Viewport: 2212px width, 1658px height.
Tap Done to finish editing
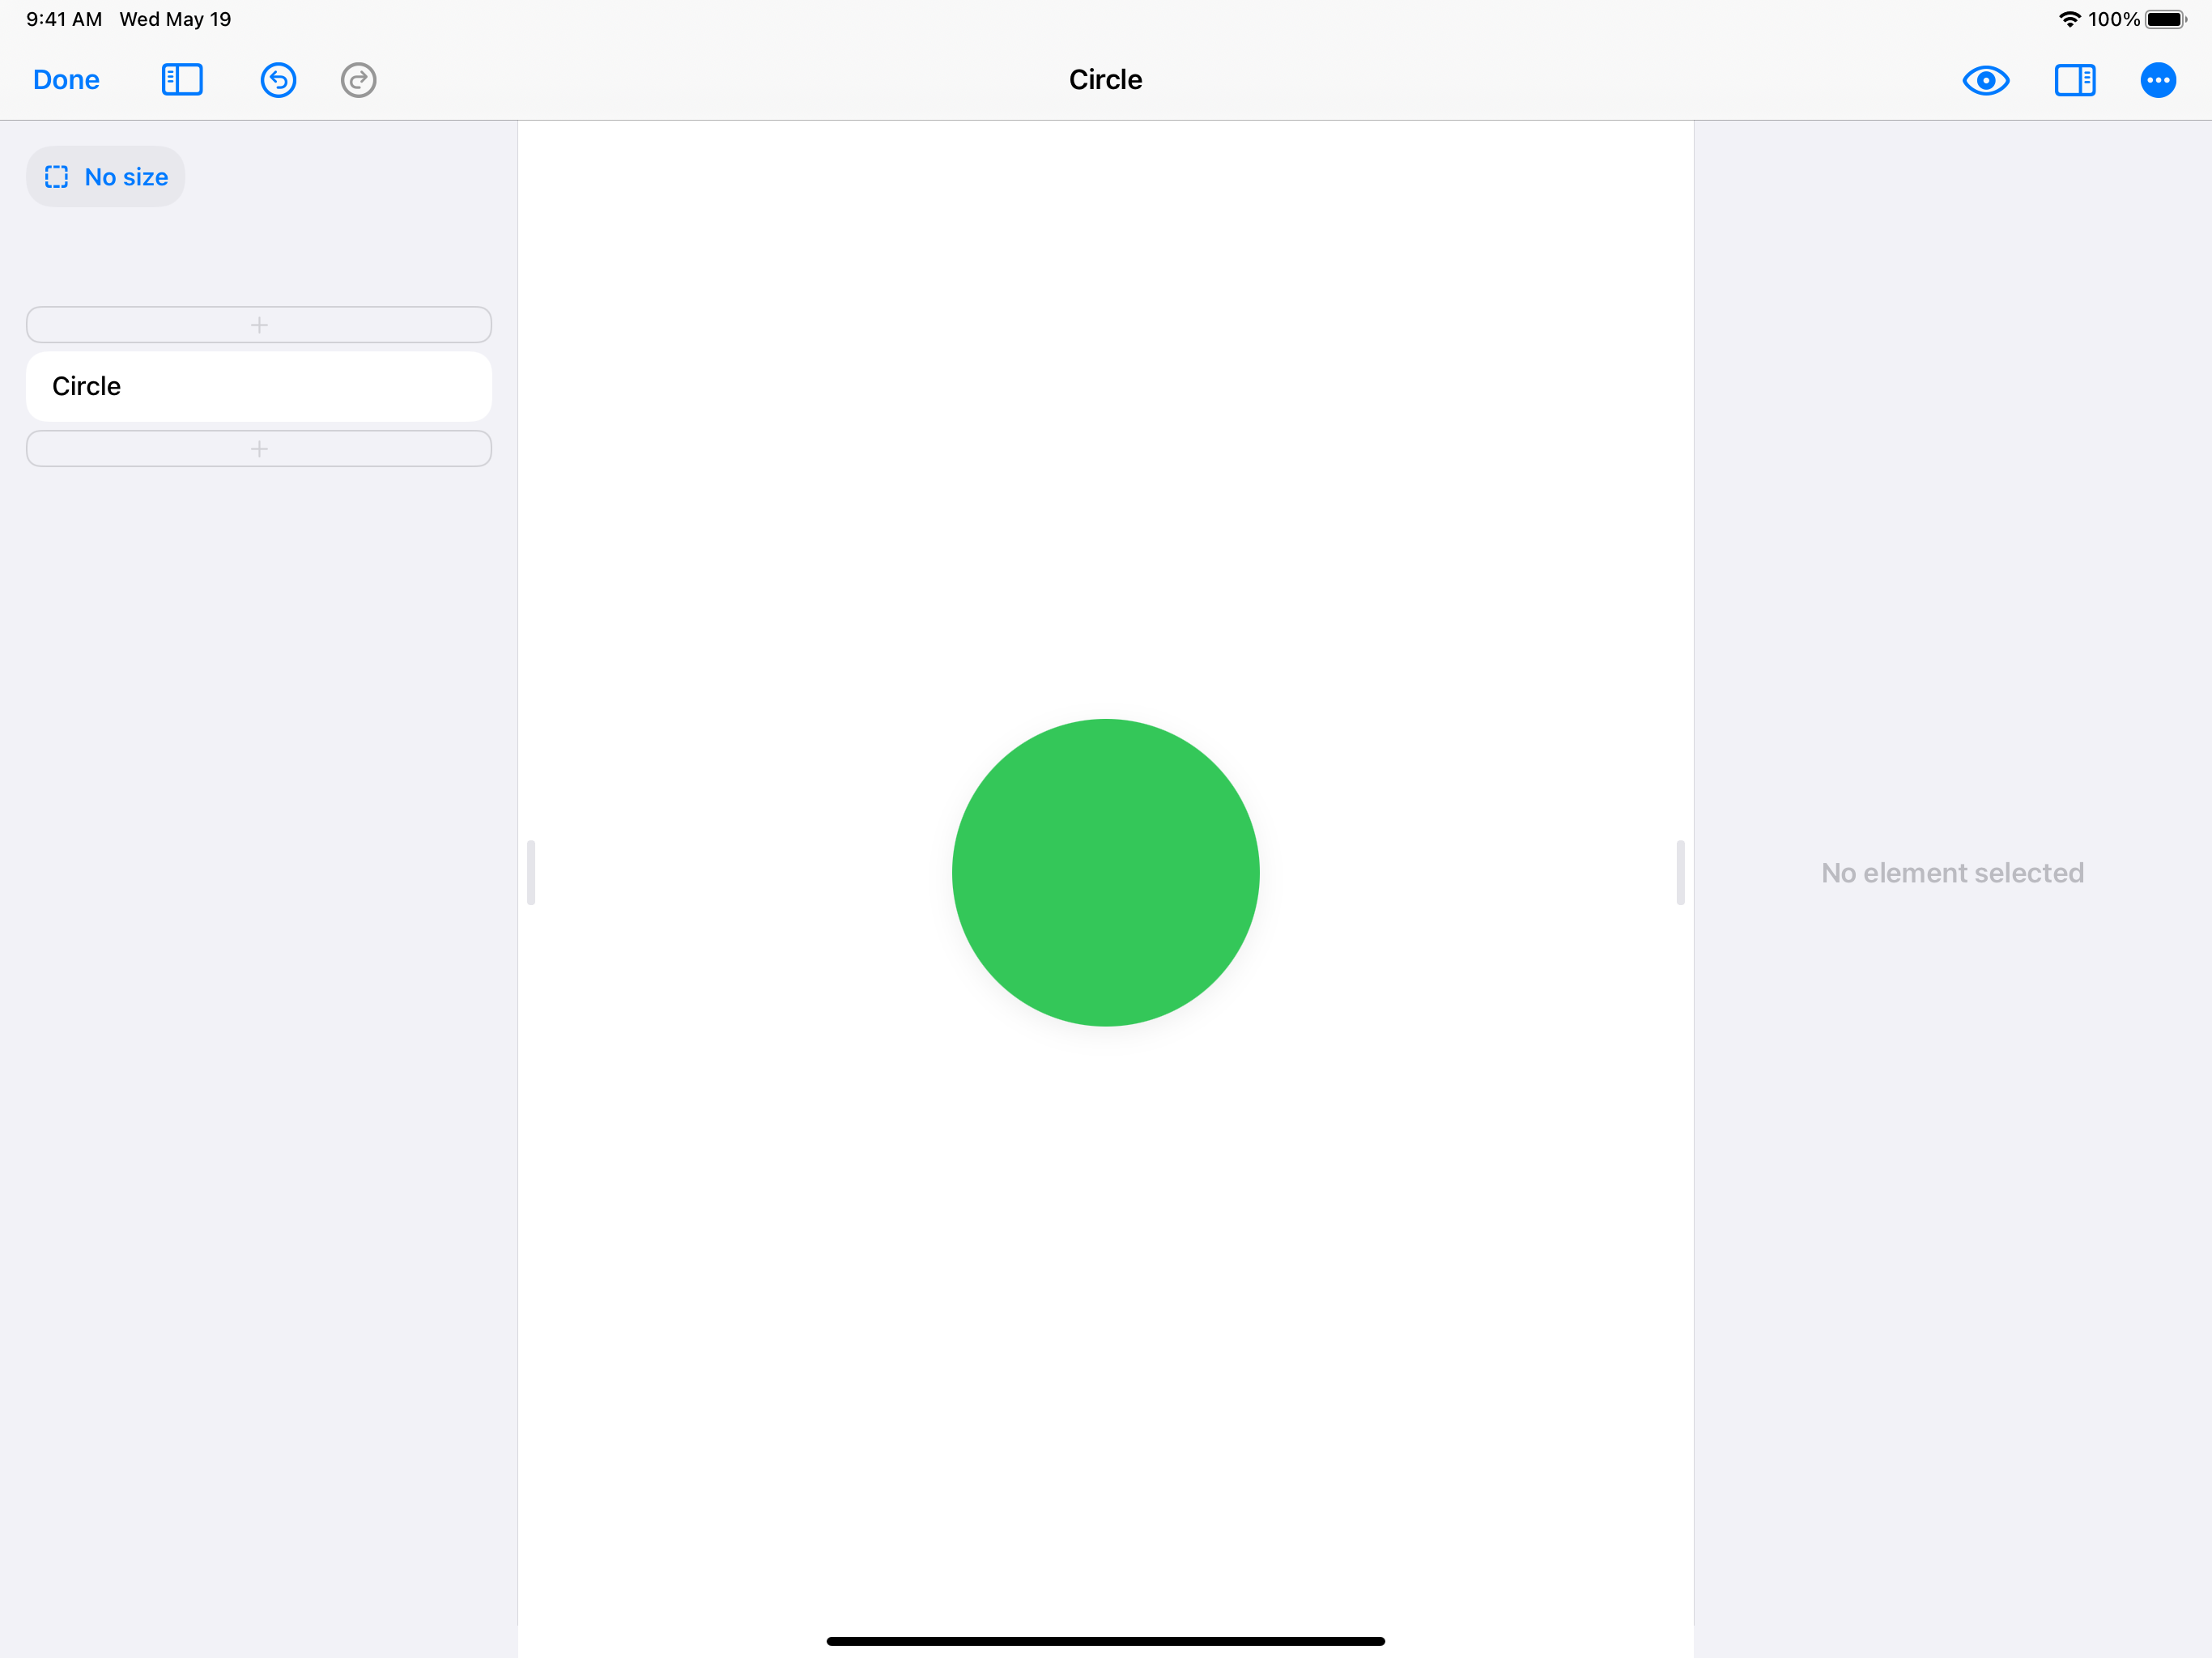coord(66,80)
